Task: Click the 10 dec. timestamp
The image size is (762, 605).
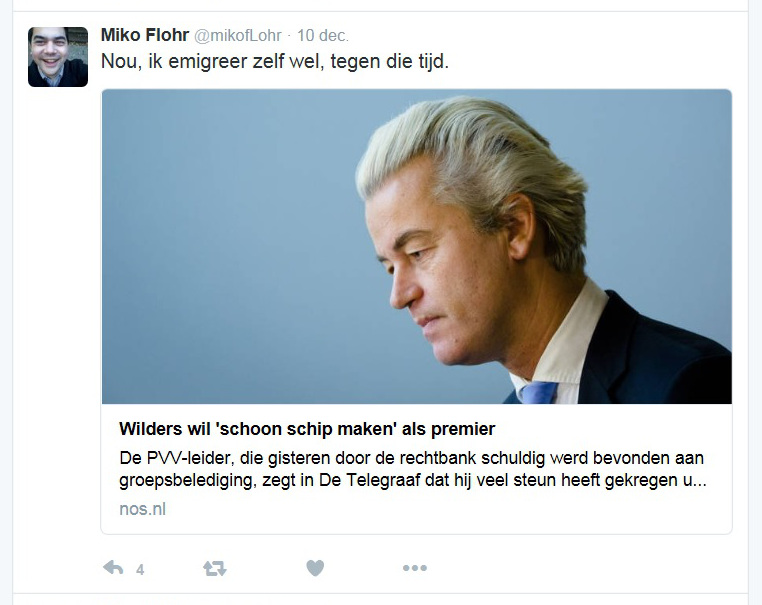Action: 323,35
